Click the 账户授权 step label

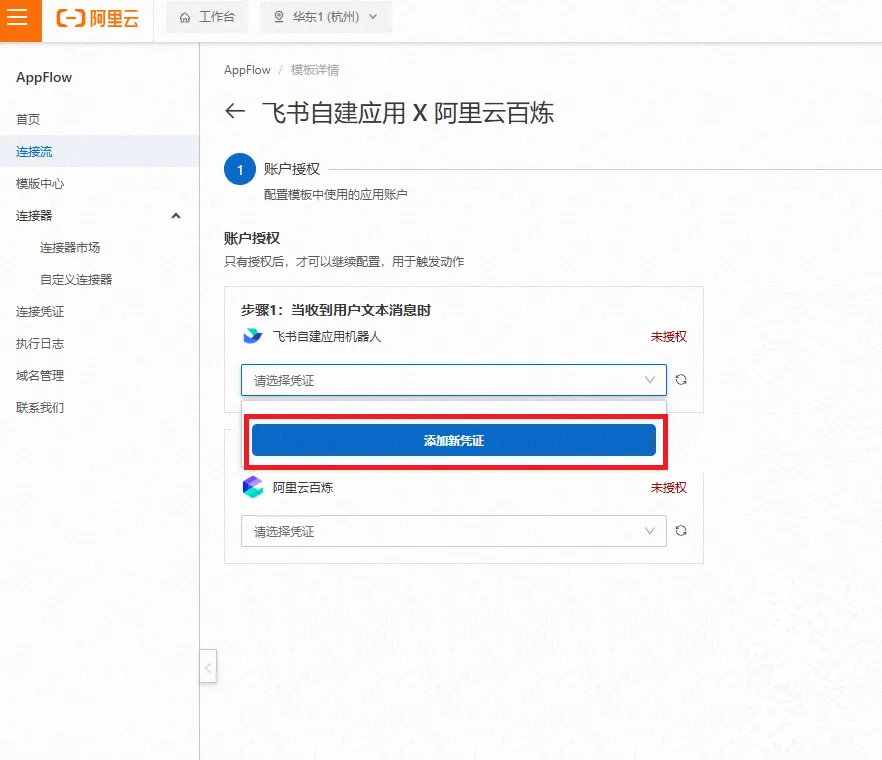(292, 169)
